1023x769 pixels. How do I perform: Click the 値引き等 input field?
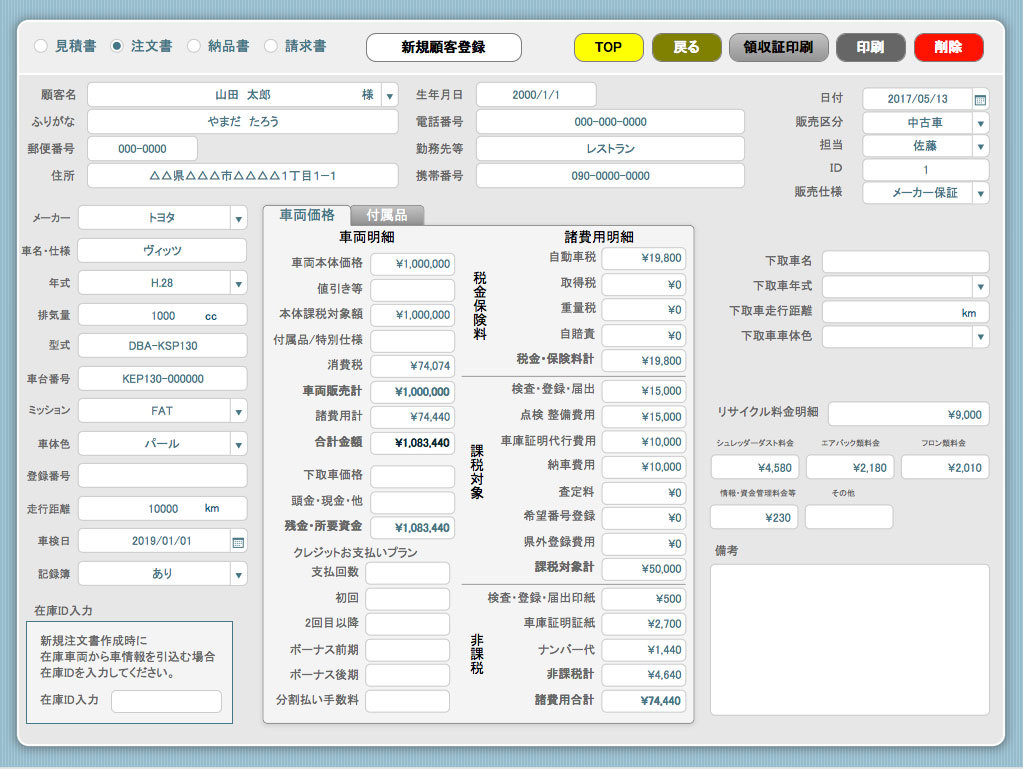pyautogui.click(x=412, y=290)
